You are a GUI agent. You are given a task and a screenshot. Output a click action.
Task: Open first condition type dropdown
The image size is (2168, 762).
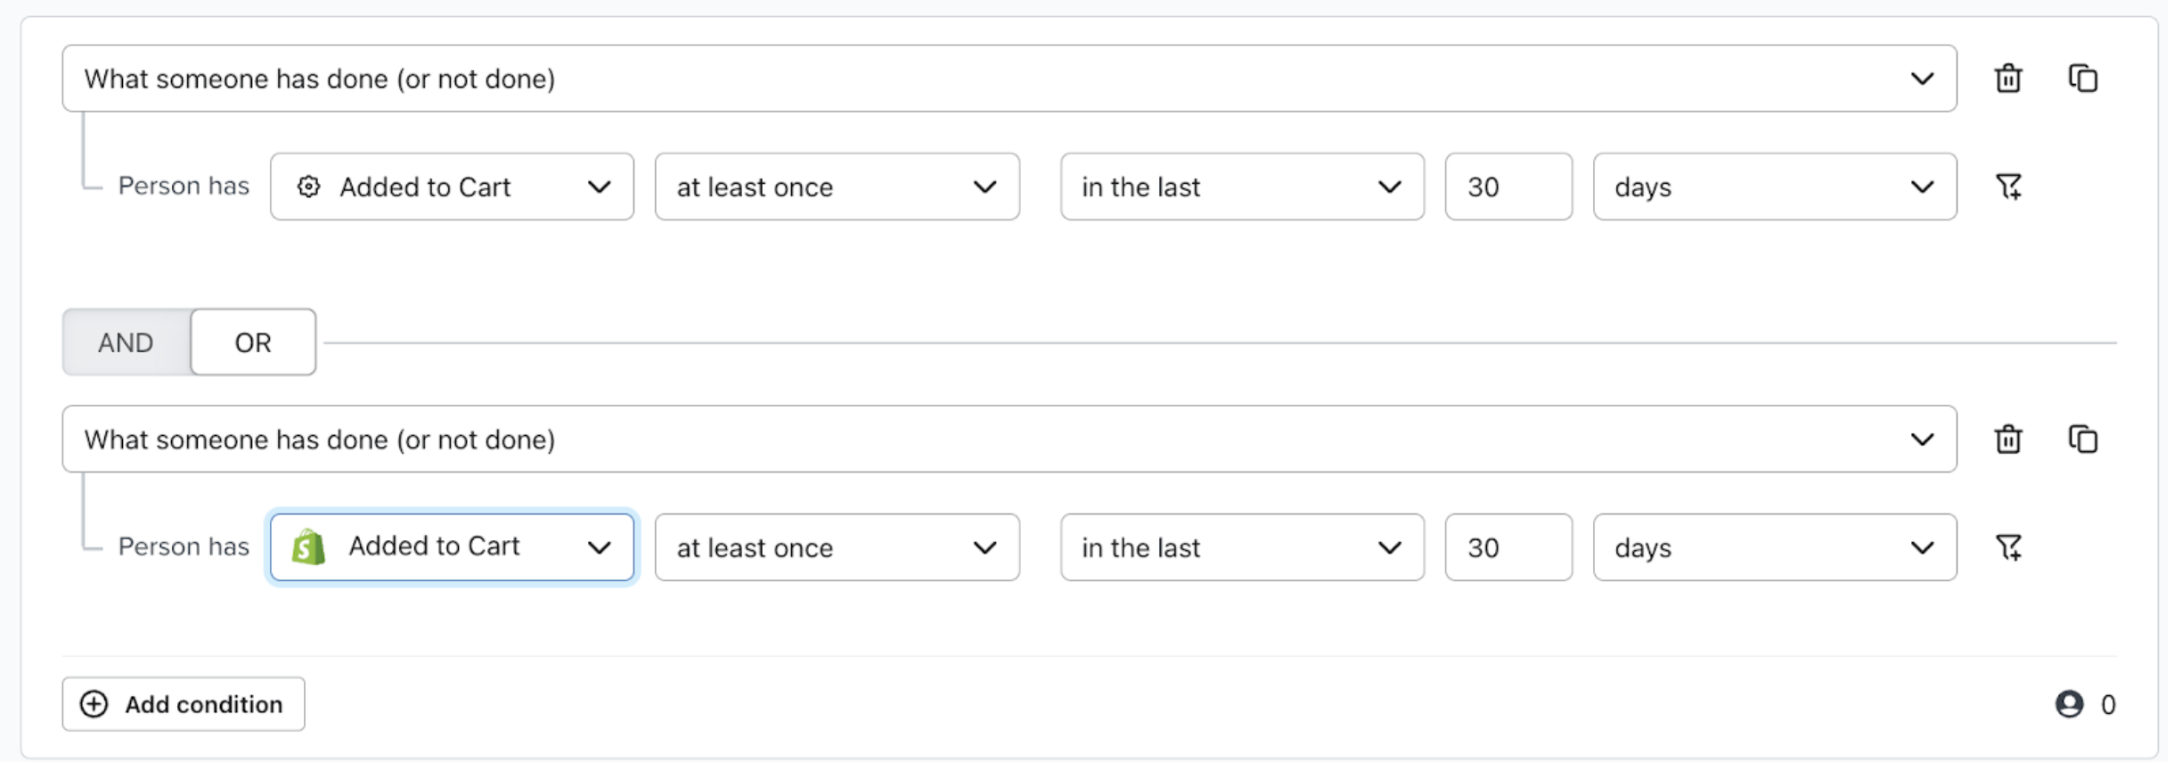[1008, 78]
